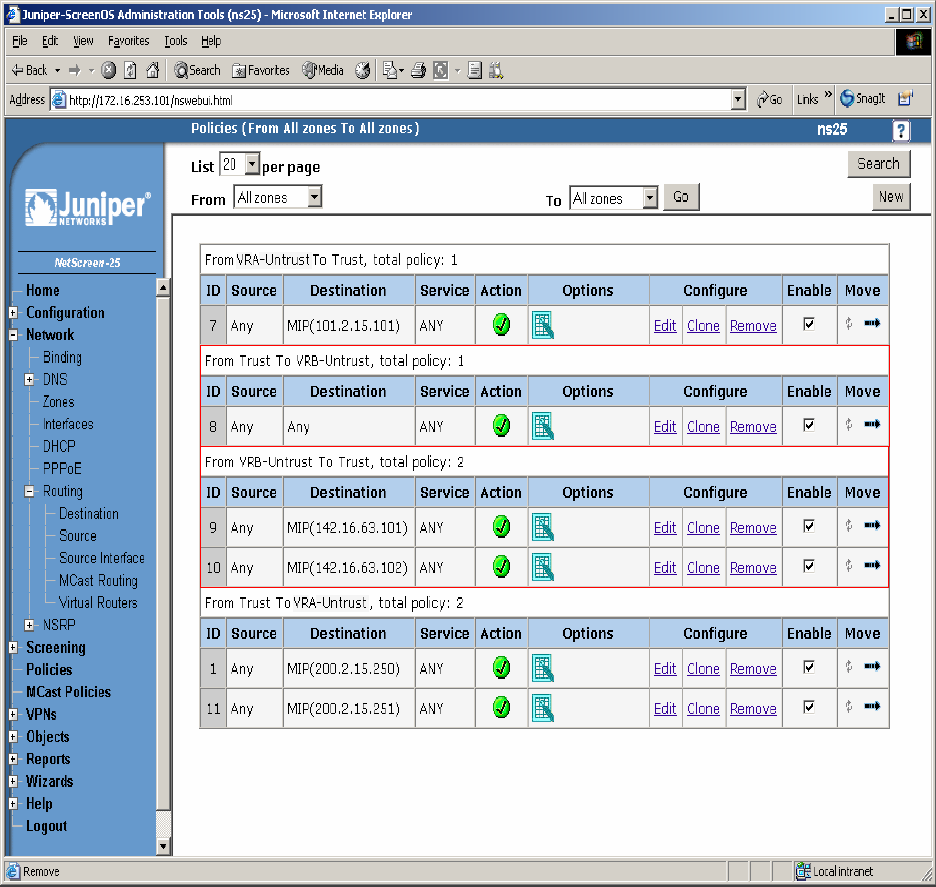Click sidebar scrollbar up arrow
Viewport: 936px width, 887px height.
pyautogui.click(x=164, y=288)
